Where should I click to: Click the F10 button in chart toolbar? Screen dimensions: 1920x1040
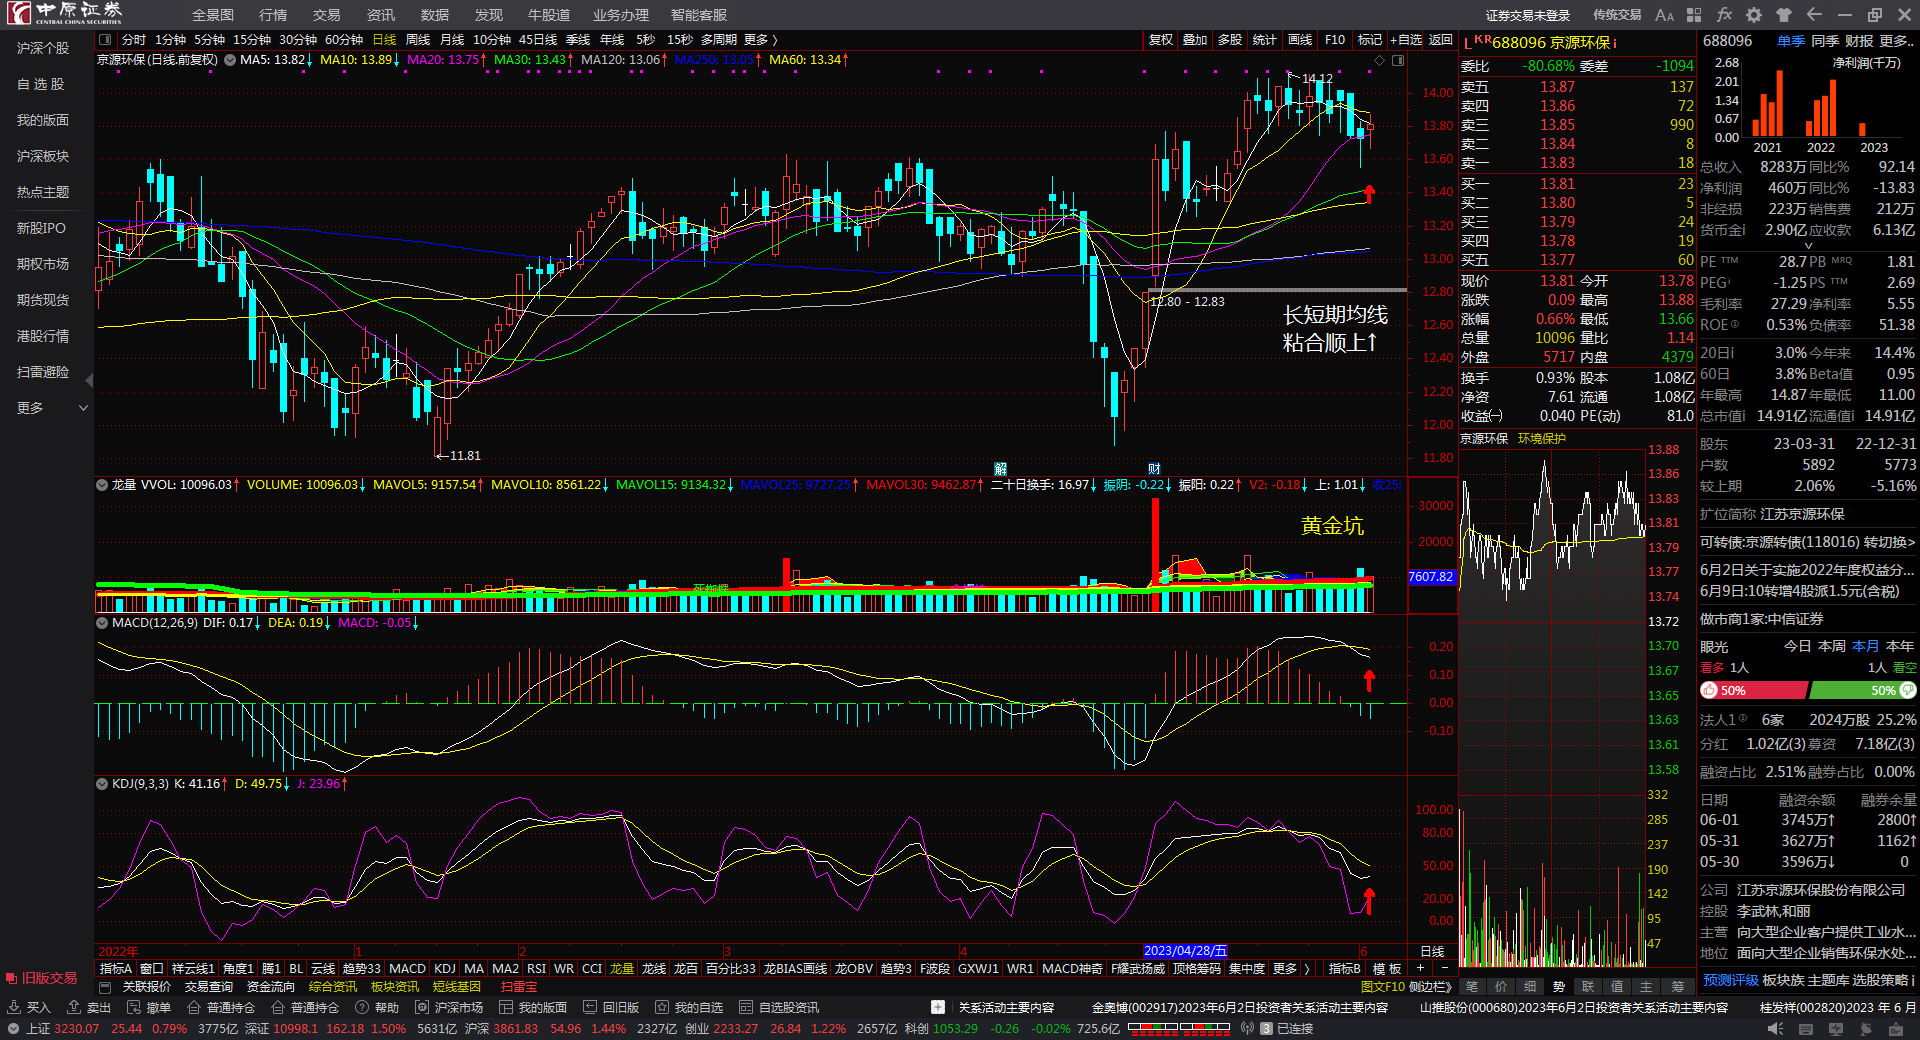coord(1335,40)
